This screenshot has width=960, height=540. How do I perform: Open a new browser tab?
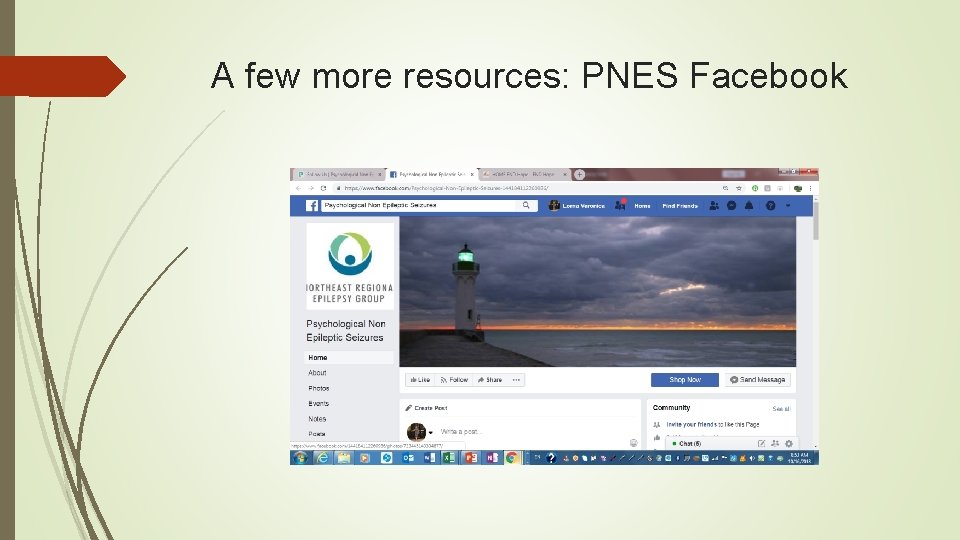tap(579, 174)
